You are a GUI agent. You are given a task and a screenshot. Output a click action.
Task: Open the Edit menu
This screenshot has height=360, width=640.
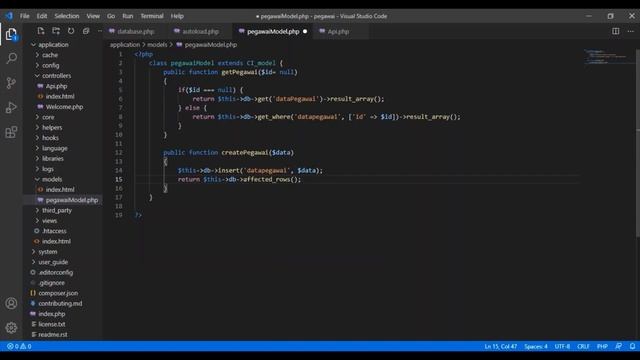point(42,16)
